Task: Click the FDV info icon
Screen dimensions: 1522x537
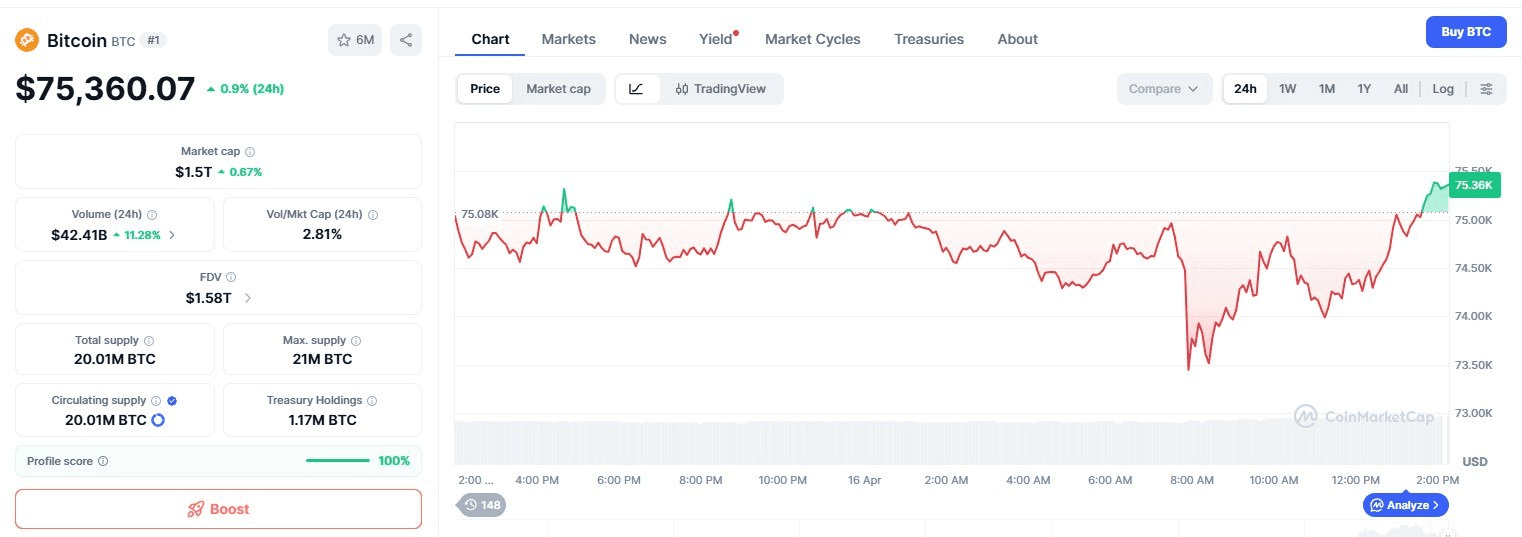Action: coord(231,277)
